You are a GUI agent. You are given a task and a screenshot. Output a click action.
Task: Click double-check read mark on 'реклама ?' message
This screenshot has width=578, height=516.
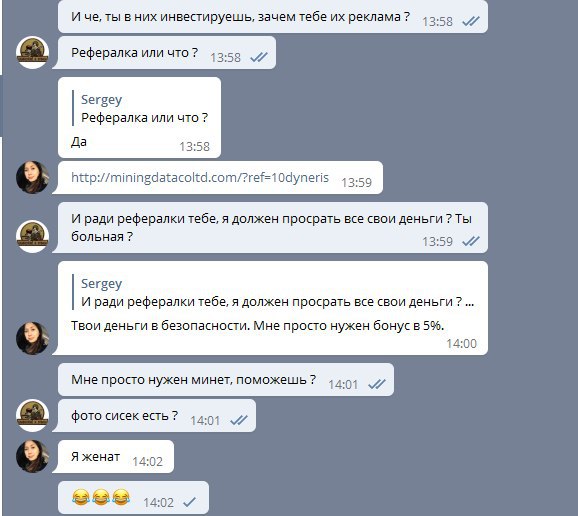[471, 21]
